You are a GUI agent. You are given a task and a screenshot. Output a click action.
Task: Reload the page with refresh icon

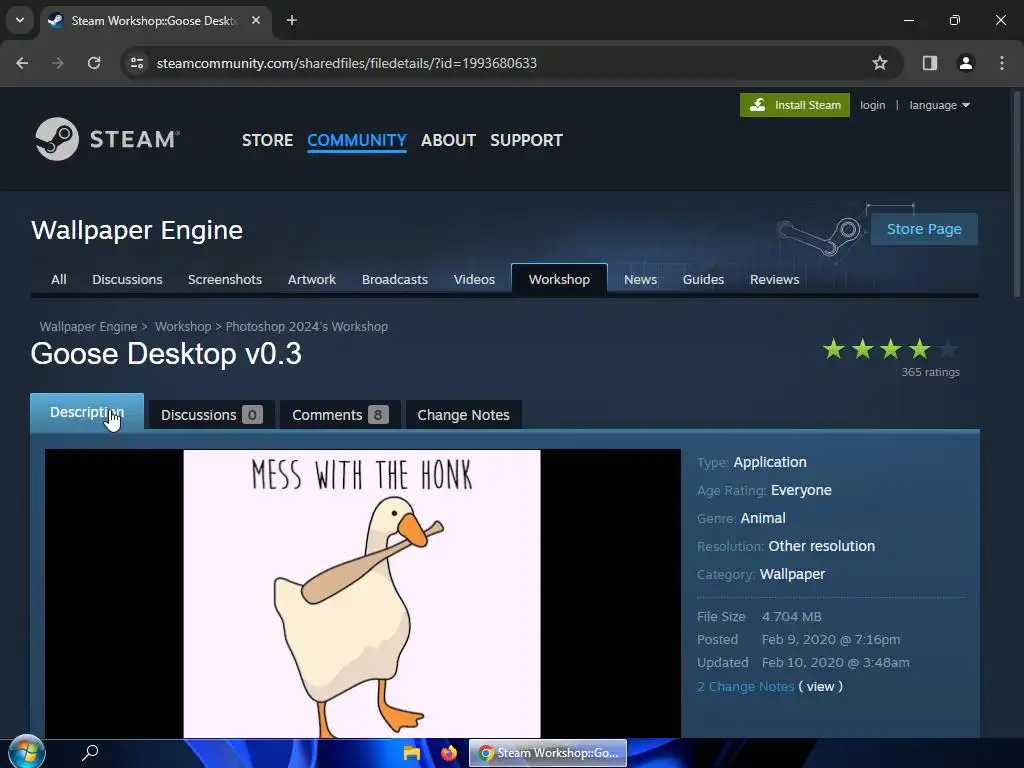point(94,63)
